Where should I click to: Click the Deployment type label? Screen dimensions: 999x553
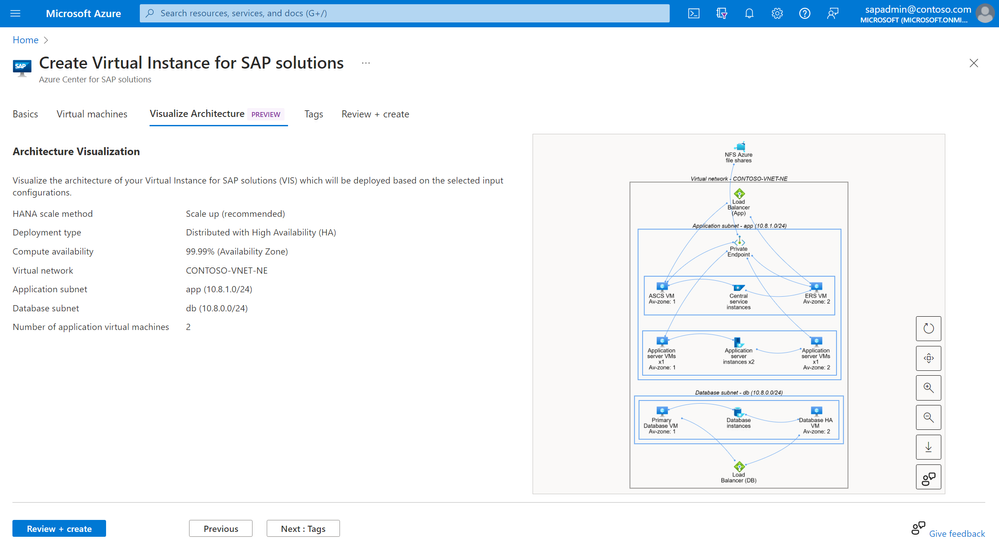(x=47, y=233)
